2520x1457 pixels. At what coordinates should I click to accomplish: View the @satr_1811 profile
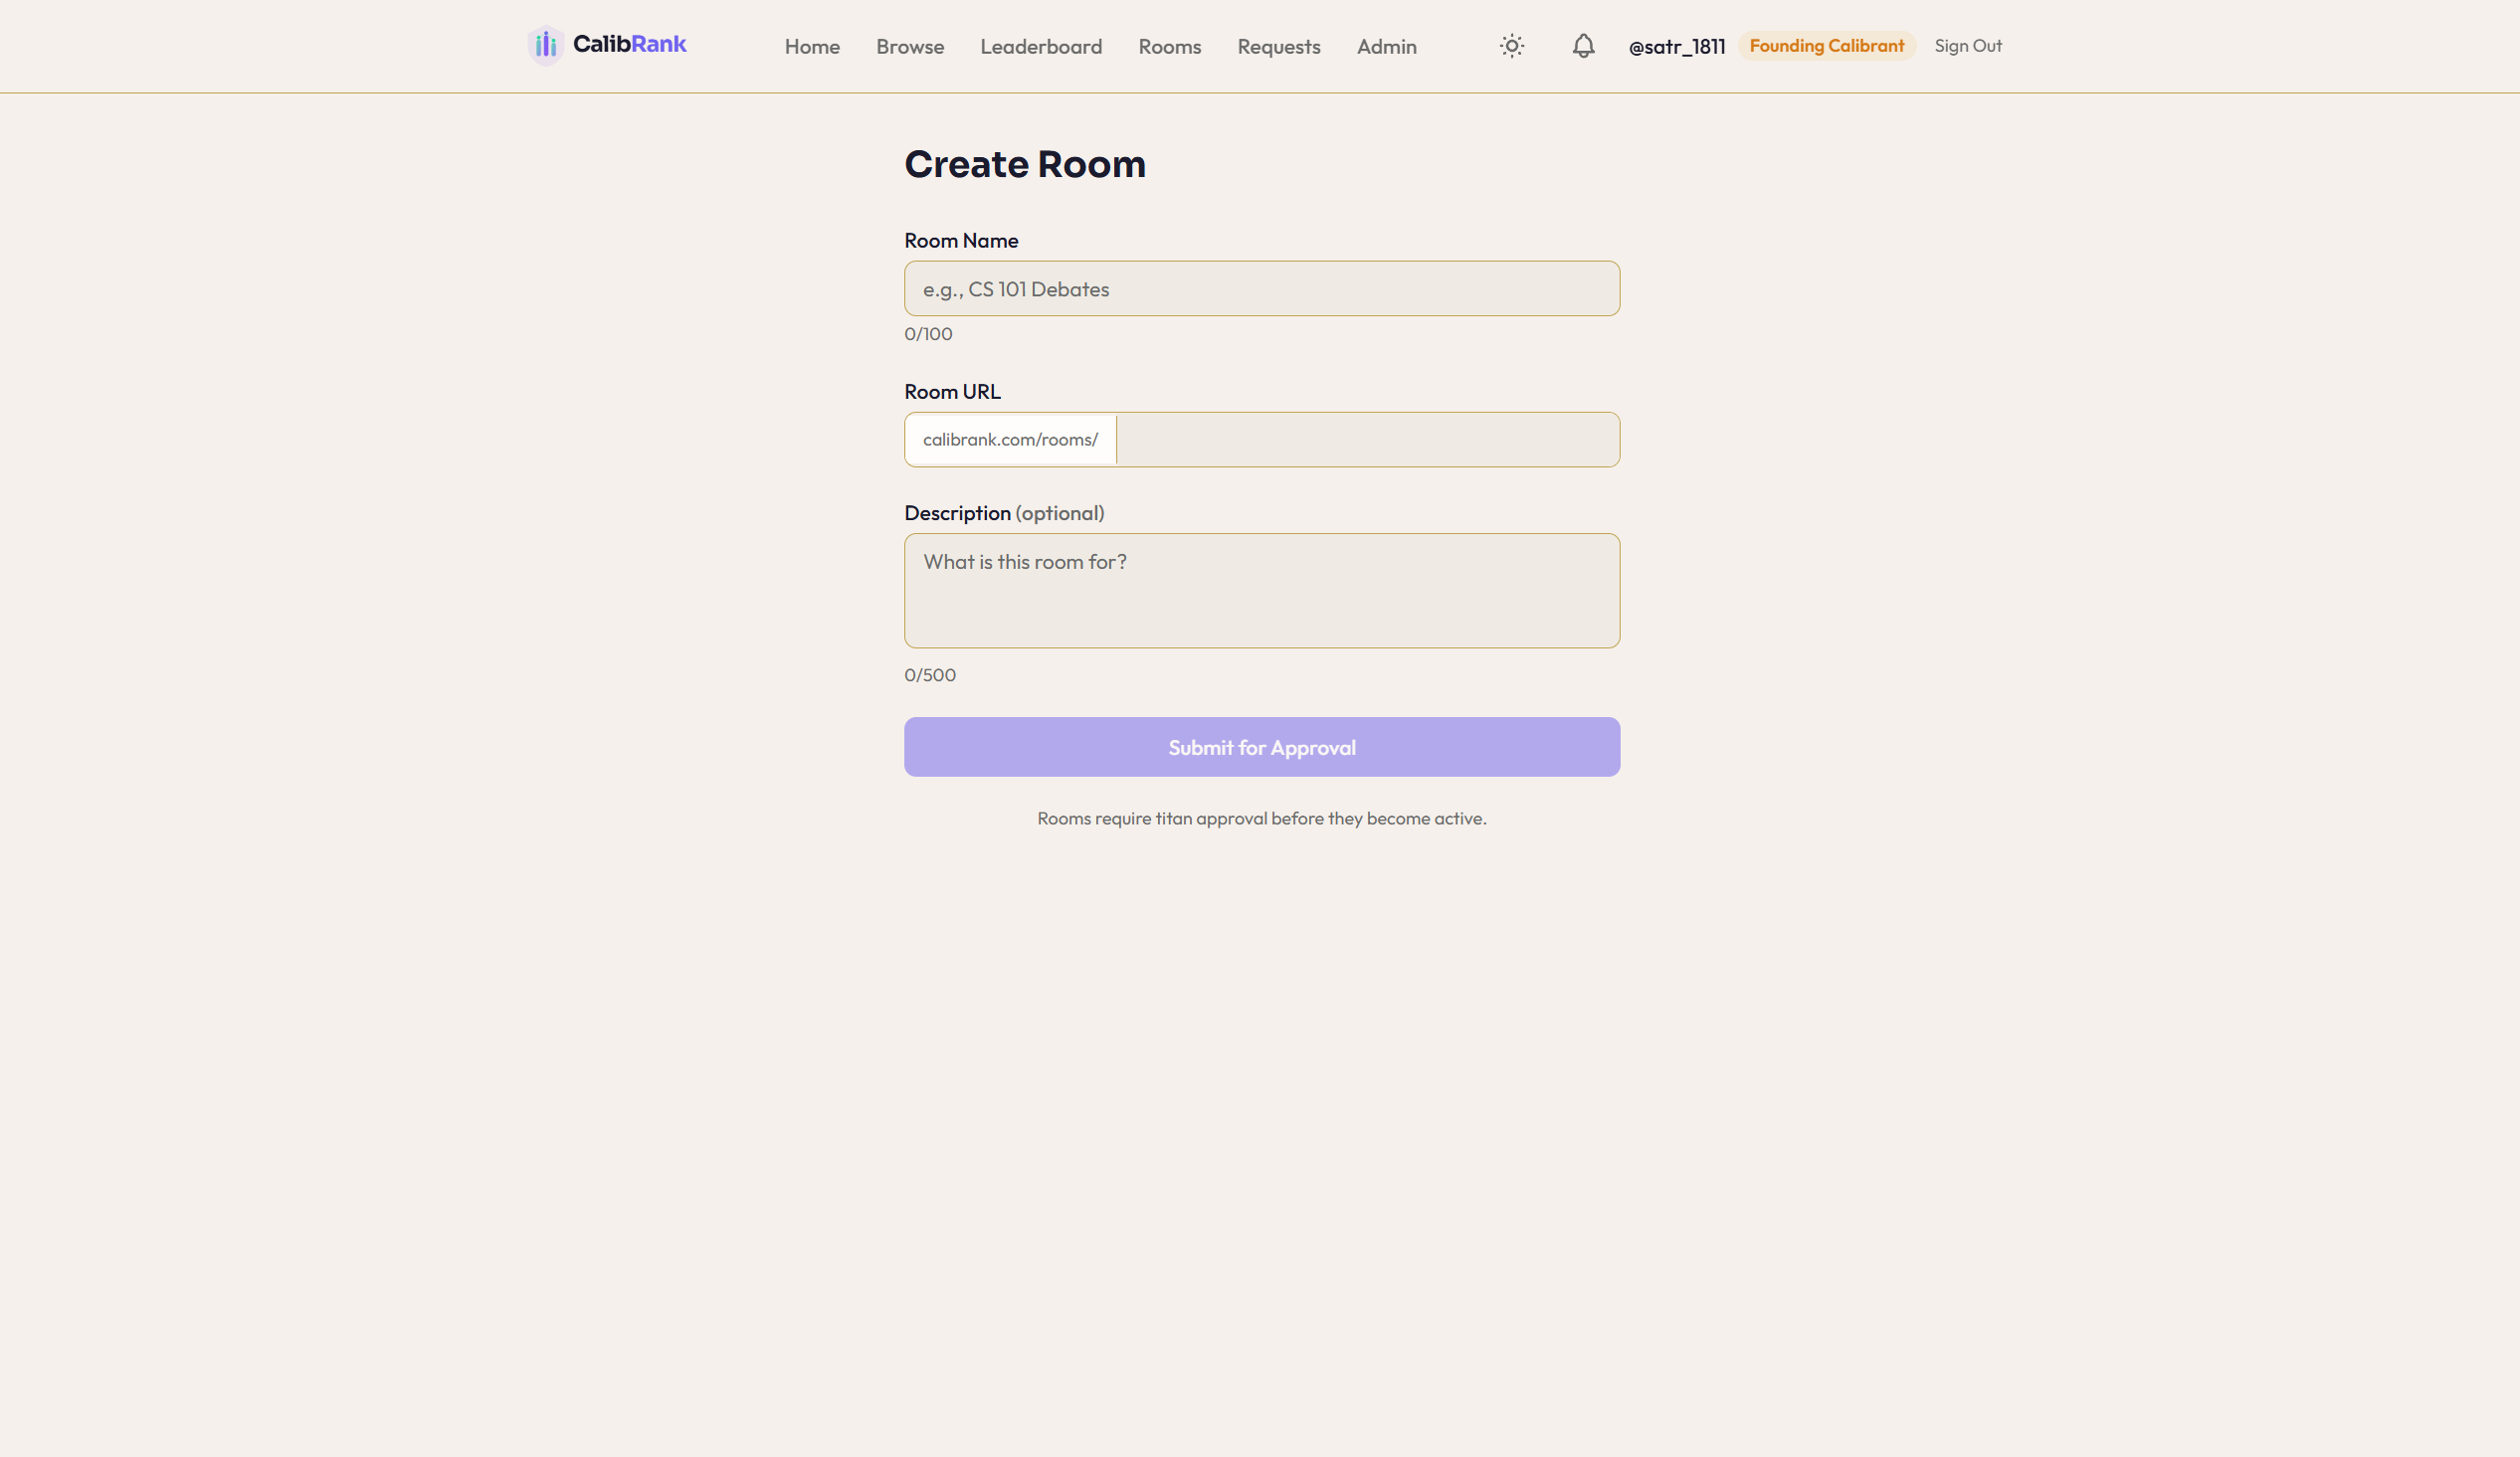(1676, 46)
